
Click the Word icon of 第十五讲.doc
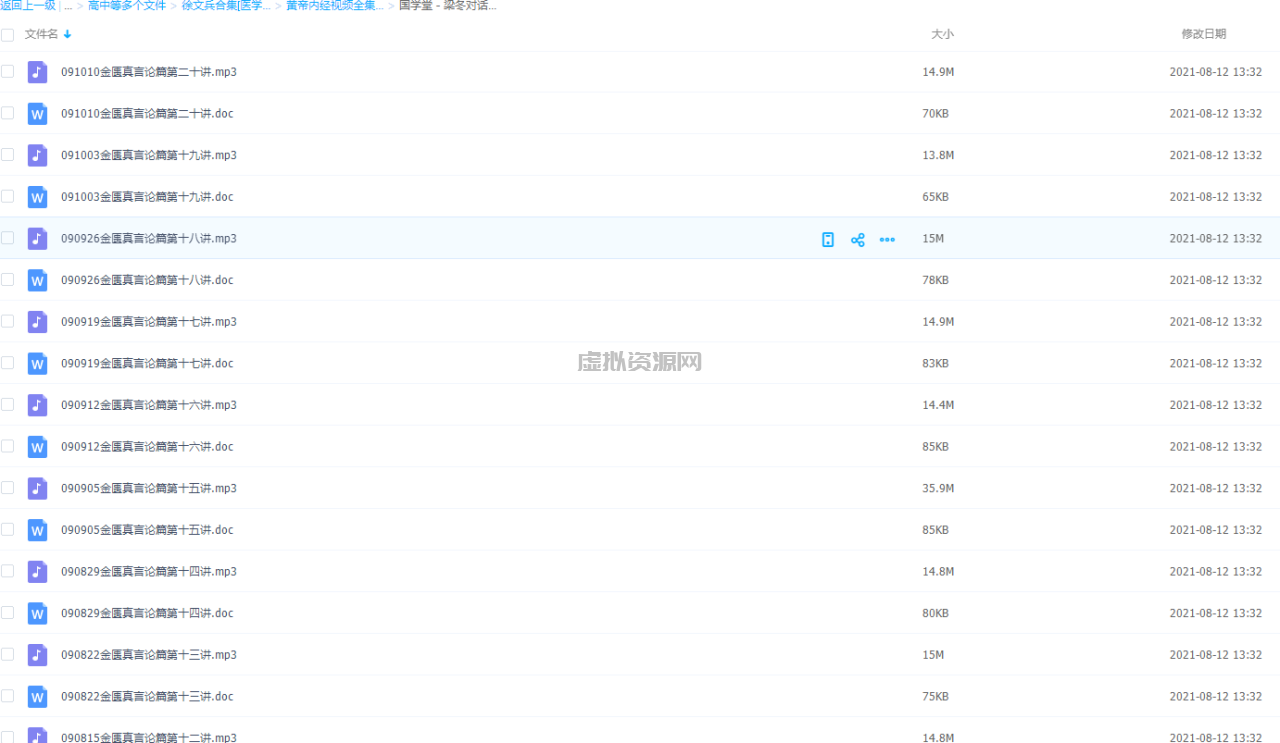click(37, 530)
